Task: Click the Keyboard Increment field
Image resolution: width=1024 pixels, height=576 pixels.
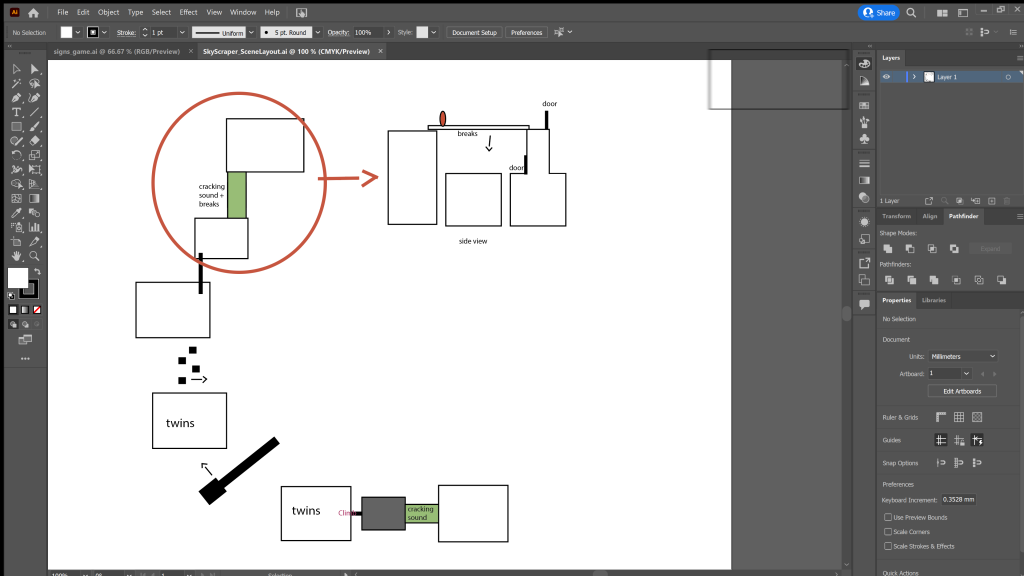Action: tap(958, 500)
